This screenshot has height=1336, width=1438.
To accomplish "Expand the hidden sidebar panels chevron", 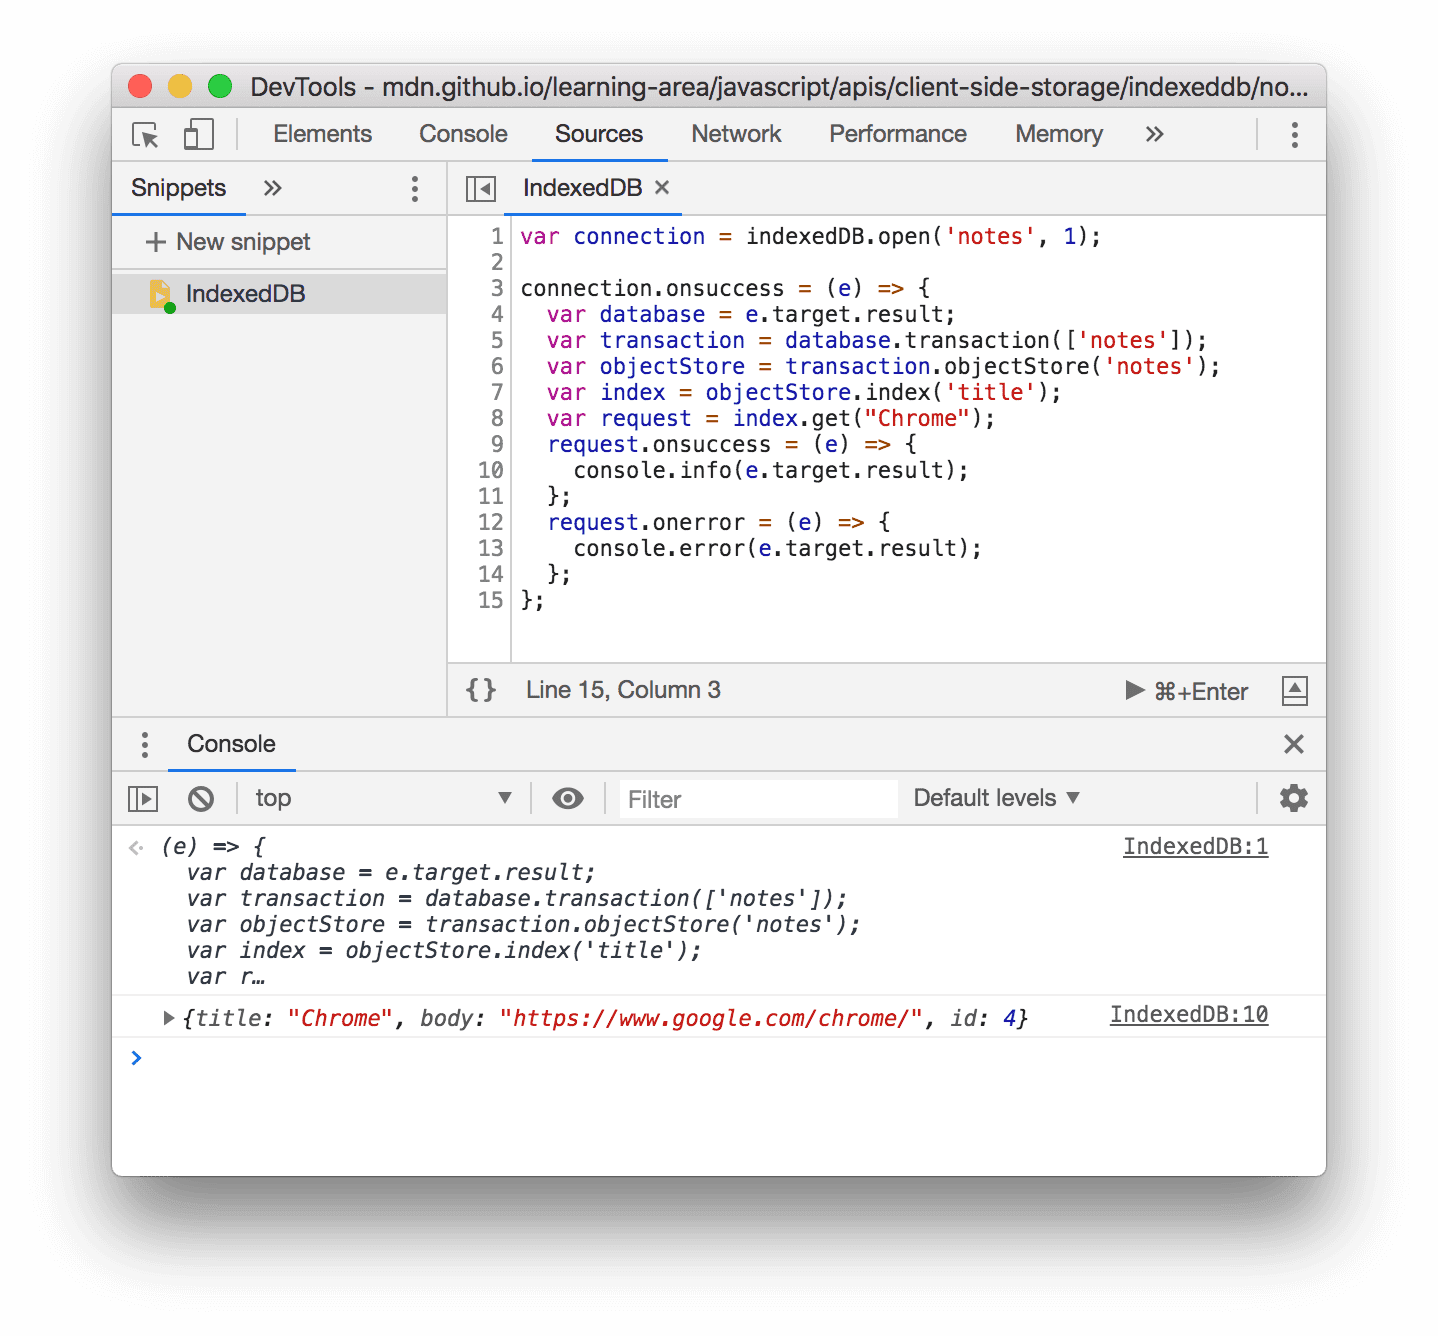I will (x=271, y=188).
